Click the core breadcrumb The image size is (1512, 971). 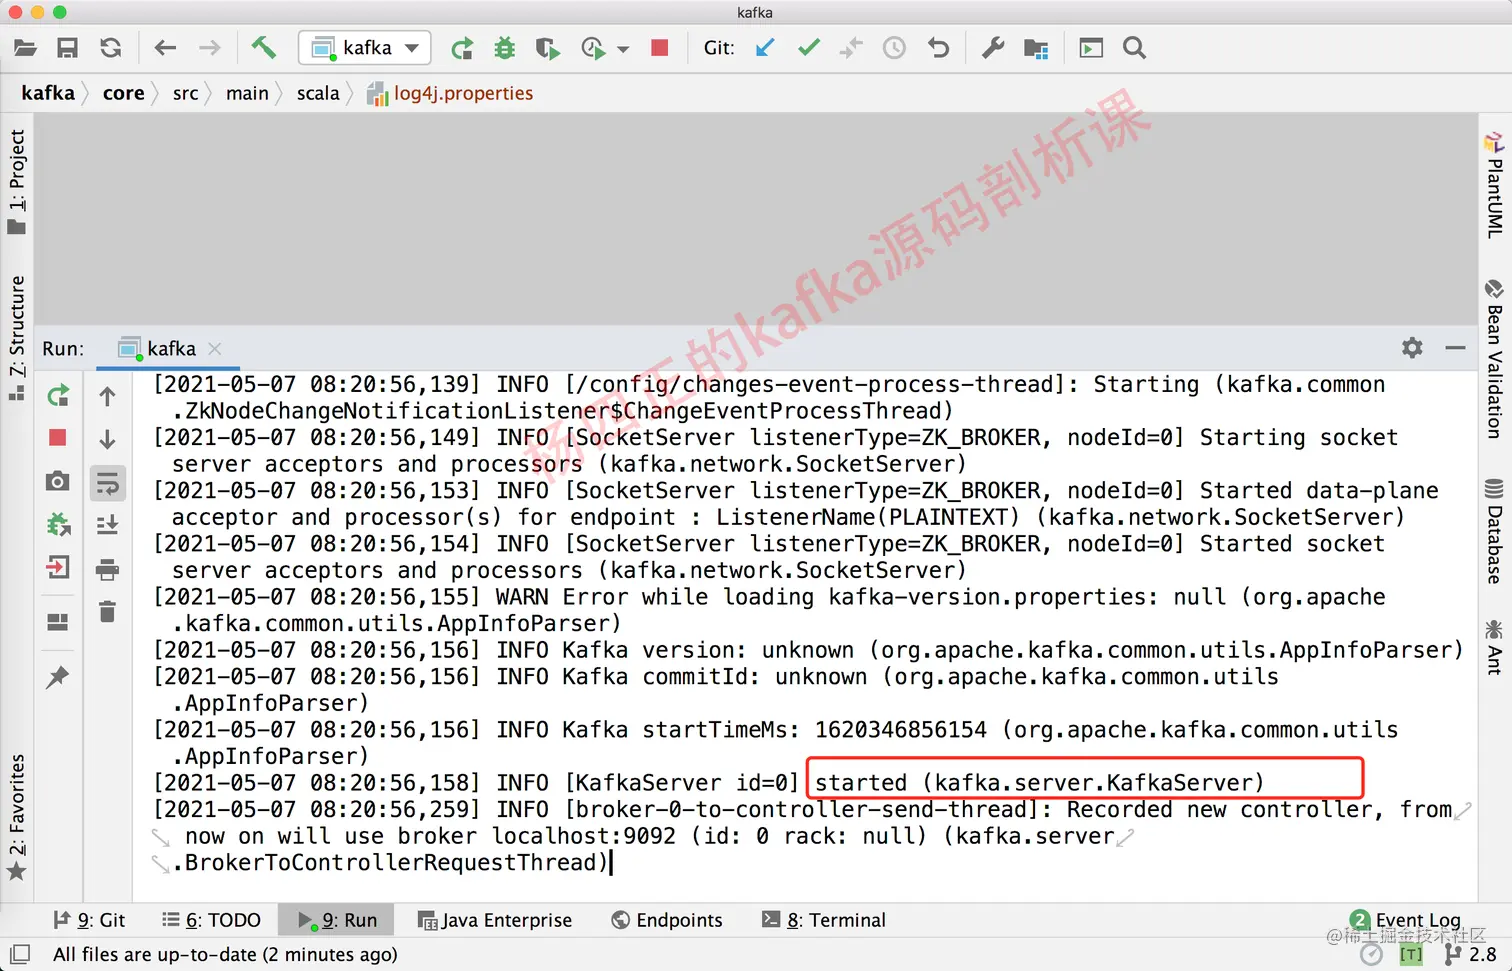[124, 93]
